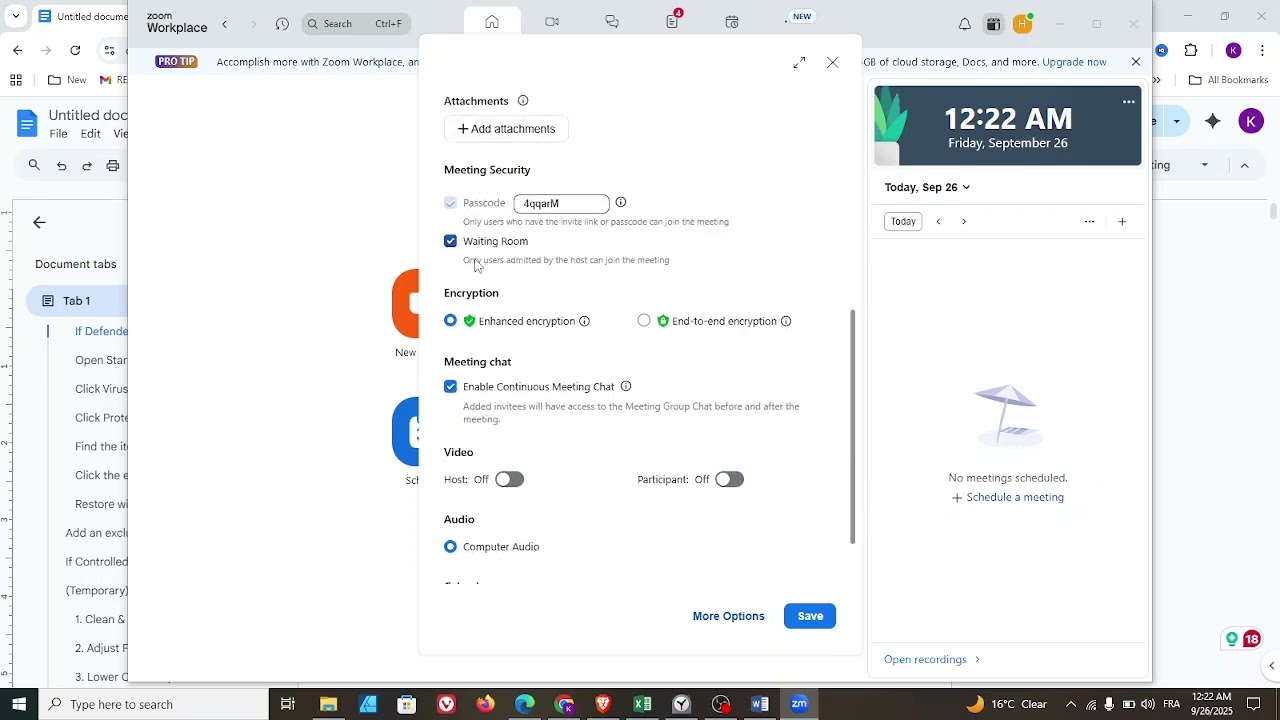Open Windows Start menu

tap(19, 704)
